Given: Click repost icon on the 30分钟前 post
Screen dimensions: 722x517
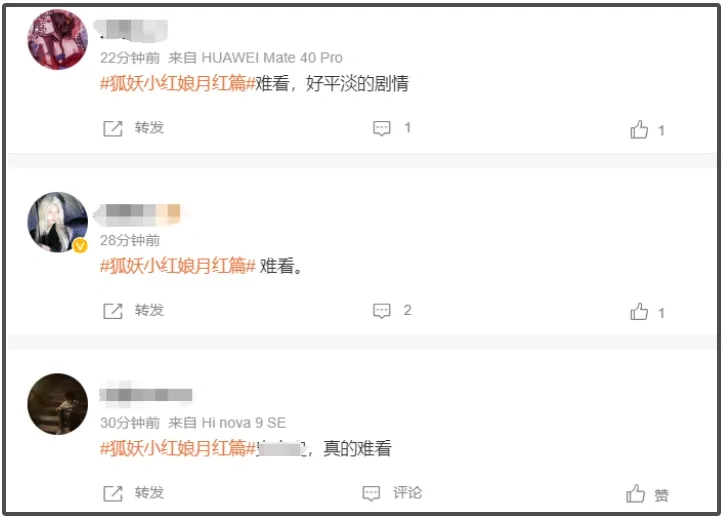Looking at the screenshot, I should coord(113,494).
